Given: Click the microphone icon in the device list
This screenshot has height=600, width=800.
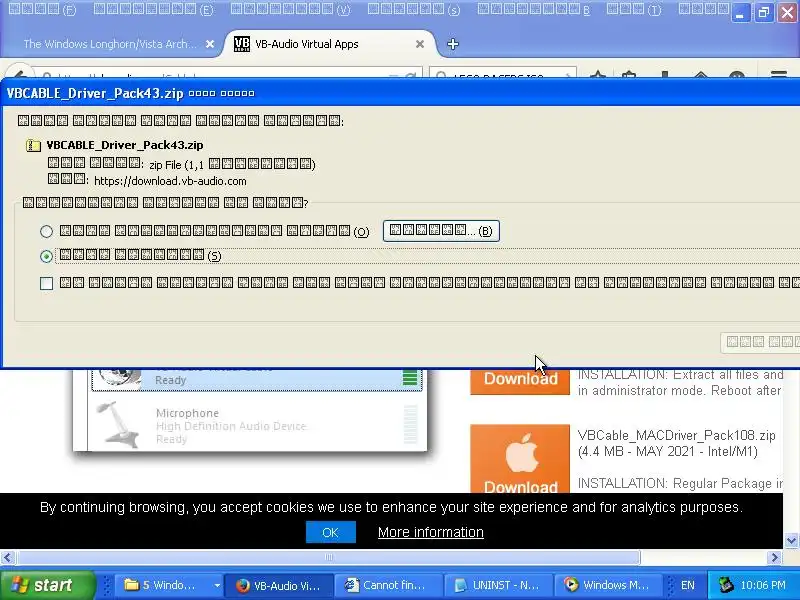Looking at the screenshot, I should tap(118, 424).
